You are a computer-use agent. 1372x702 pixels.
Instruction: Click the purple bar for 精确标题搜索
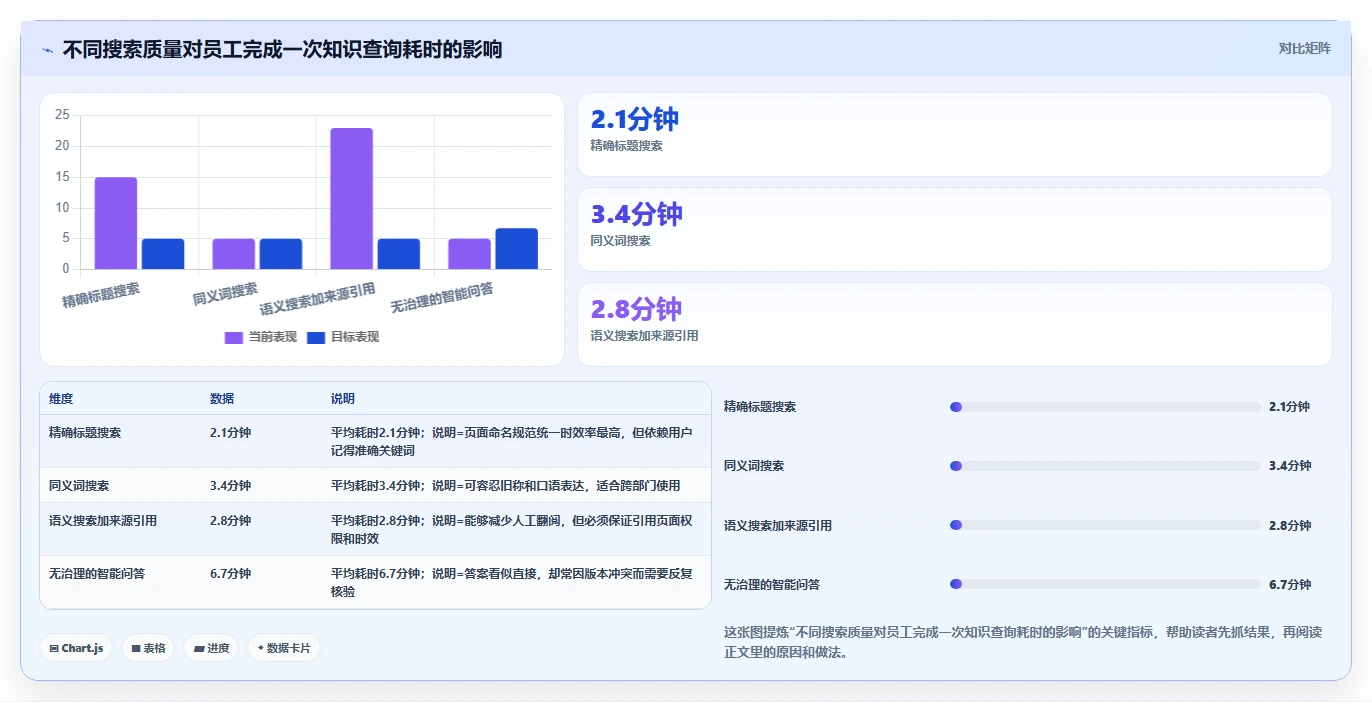point(116,223)
